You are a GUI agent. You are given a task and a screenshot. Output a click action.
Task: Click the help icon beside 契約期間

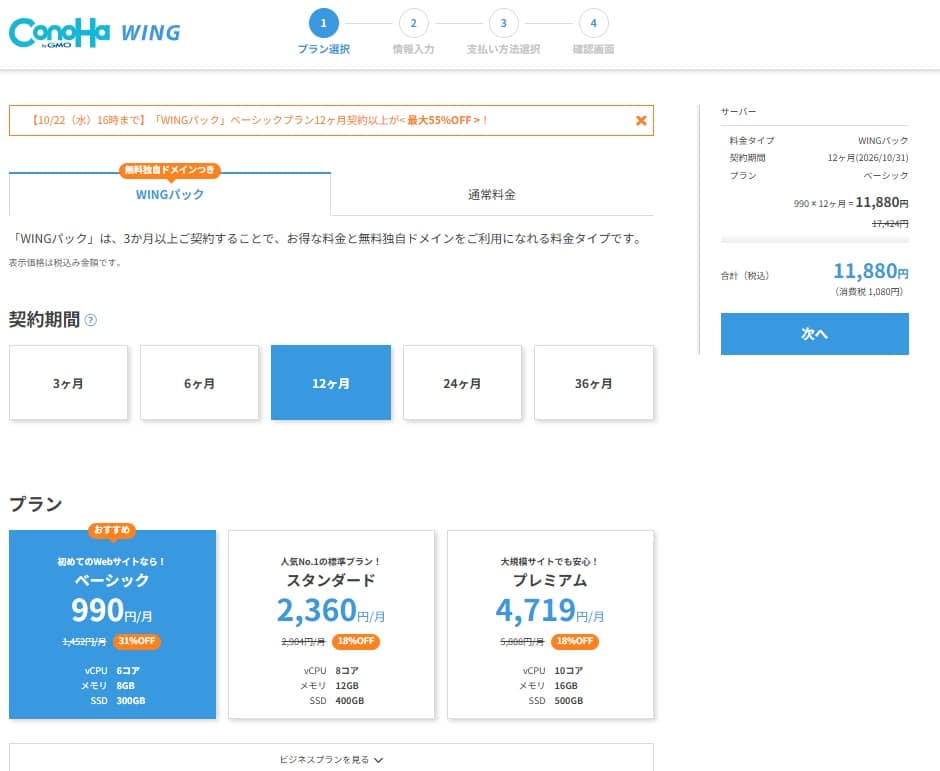[x=91, y=320]
